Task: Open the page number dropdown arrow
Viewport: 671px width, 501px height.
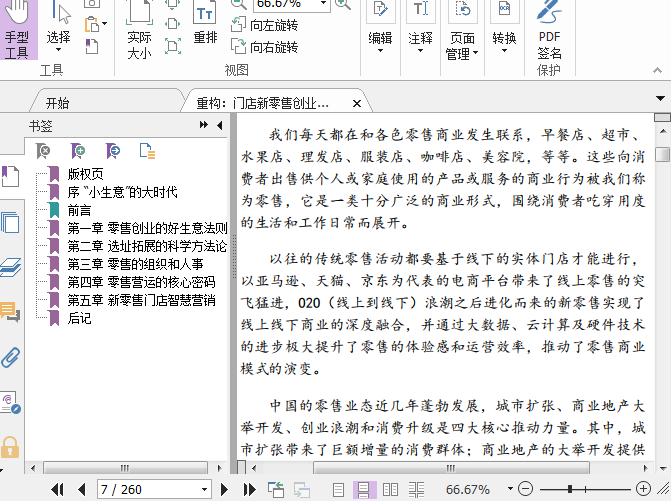Action: [205, 489]
